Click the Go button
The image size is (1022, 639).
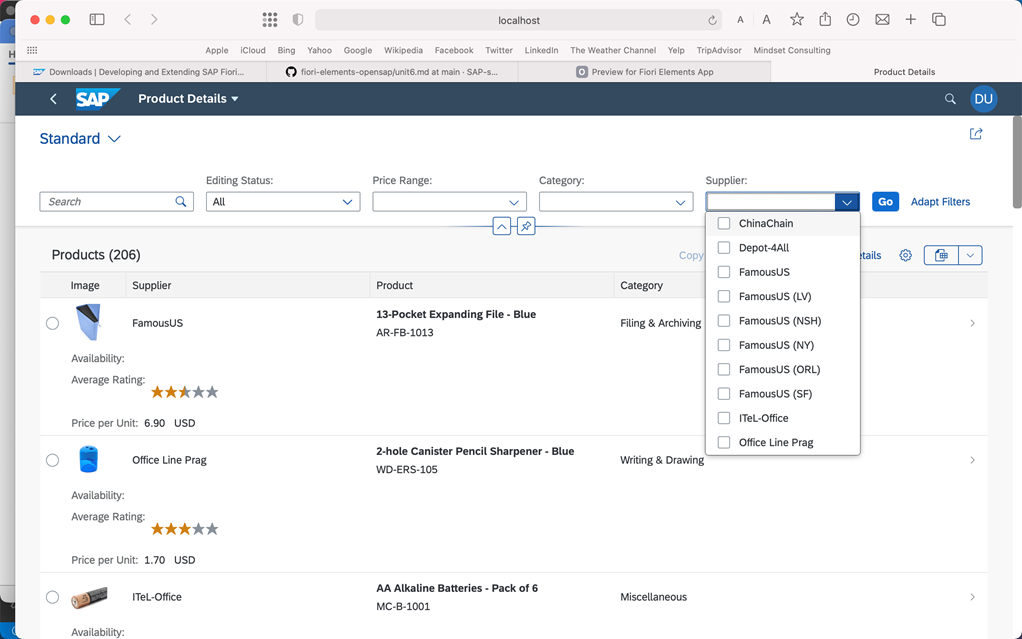tap(885, 201)
